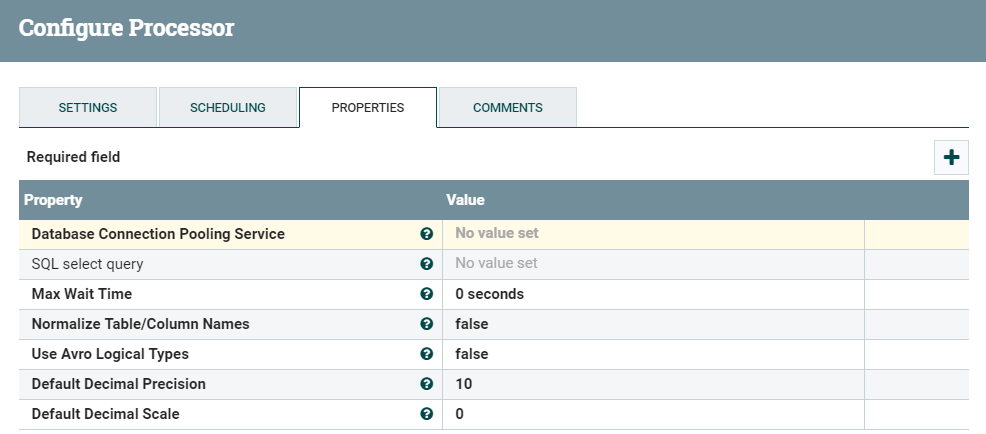Click help icon next to SQL select query
Screen dimensions: 986x434
click(x=427, y=264)
